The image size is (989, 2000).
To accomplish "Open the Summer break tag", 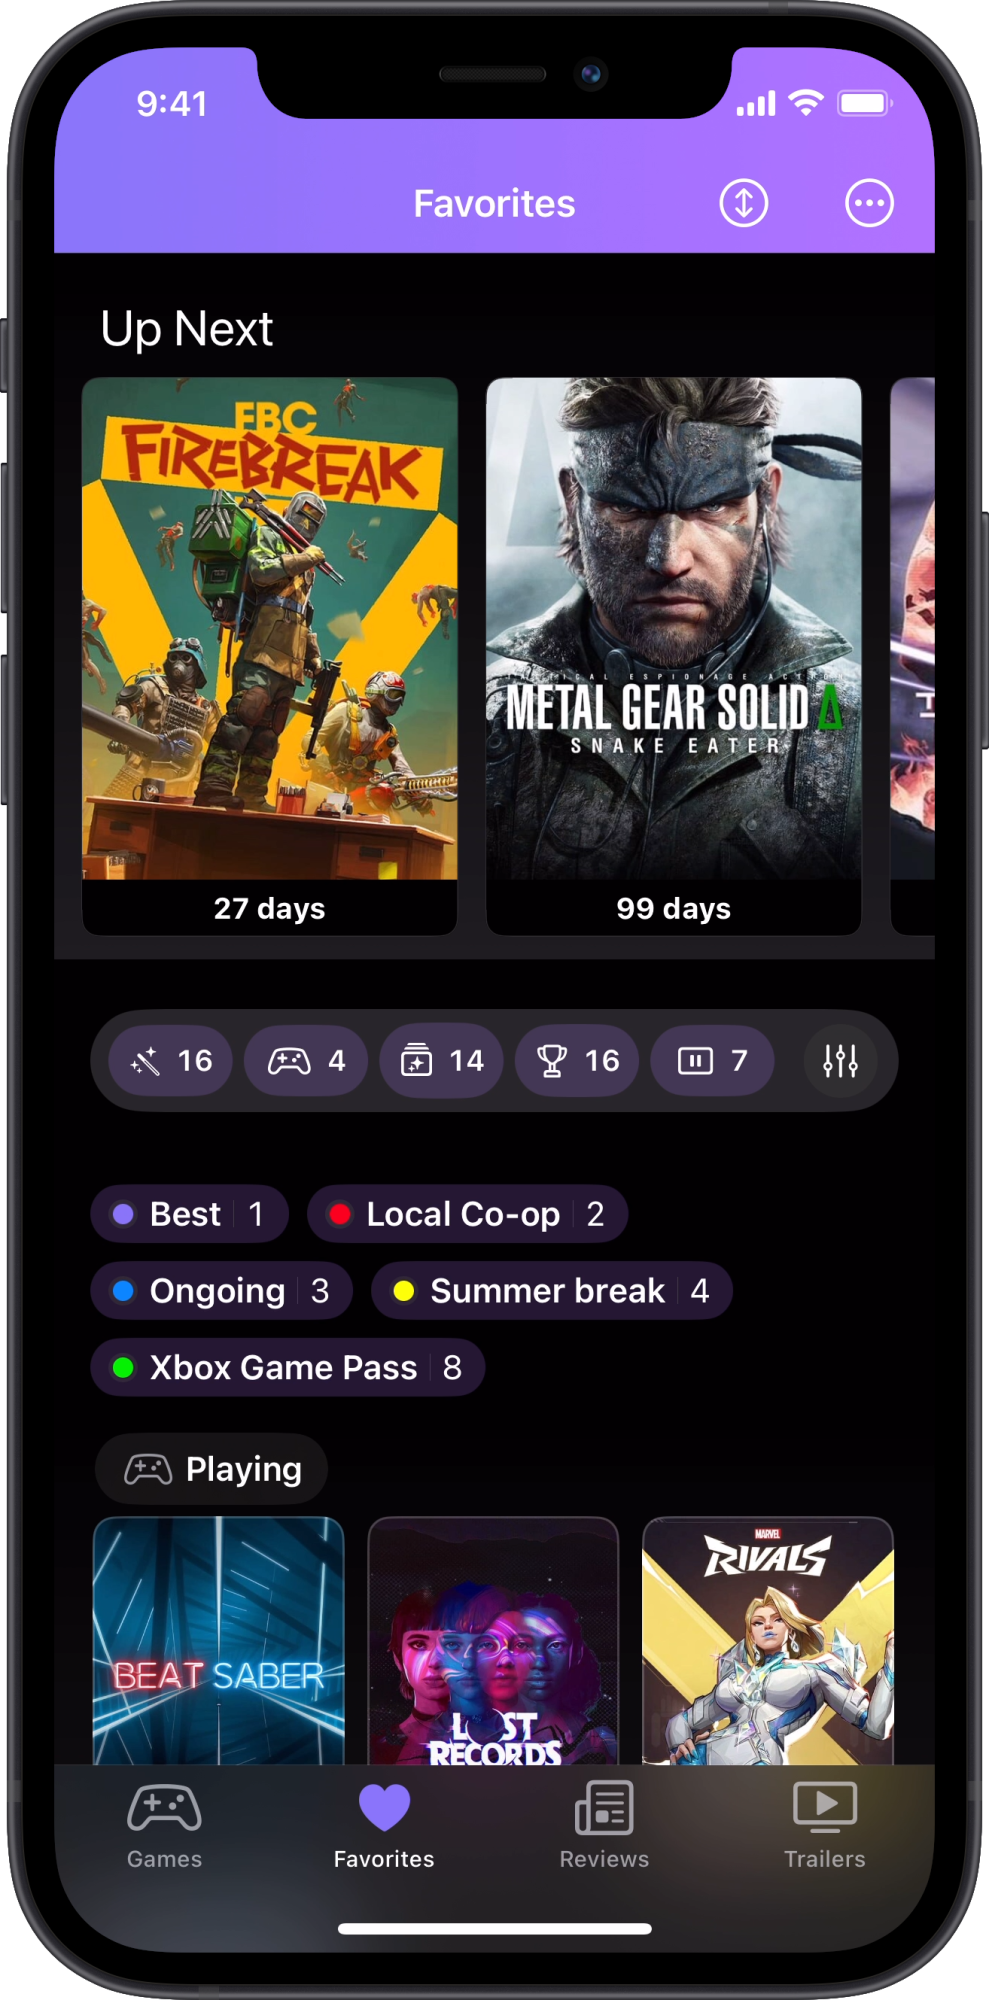I will pos(552,1290).
